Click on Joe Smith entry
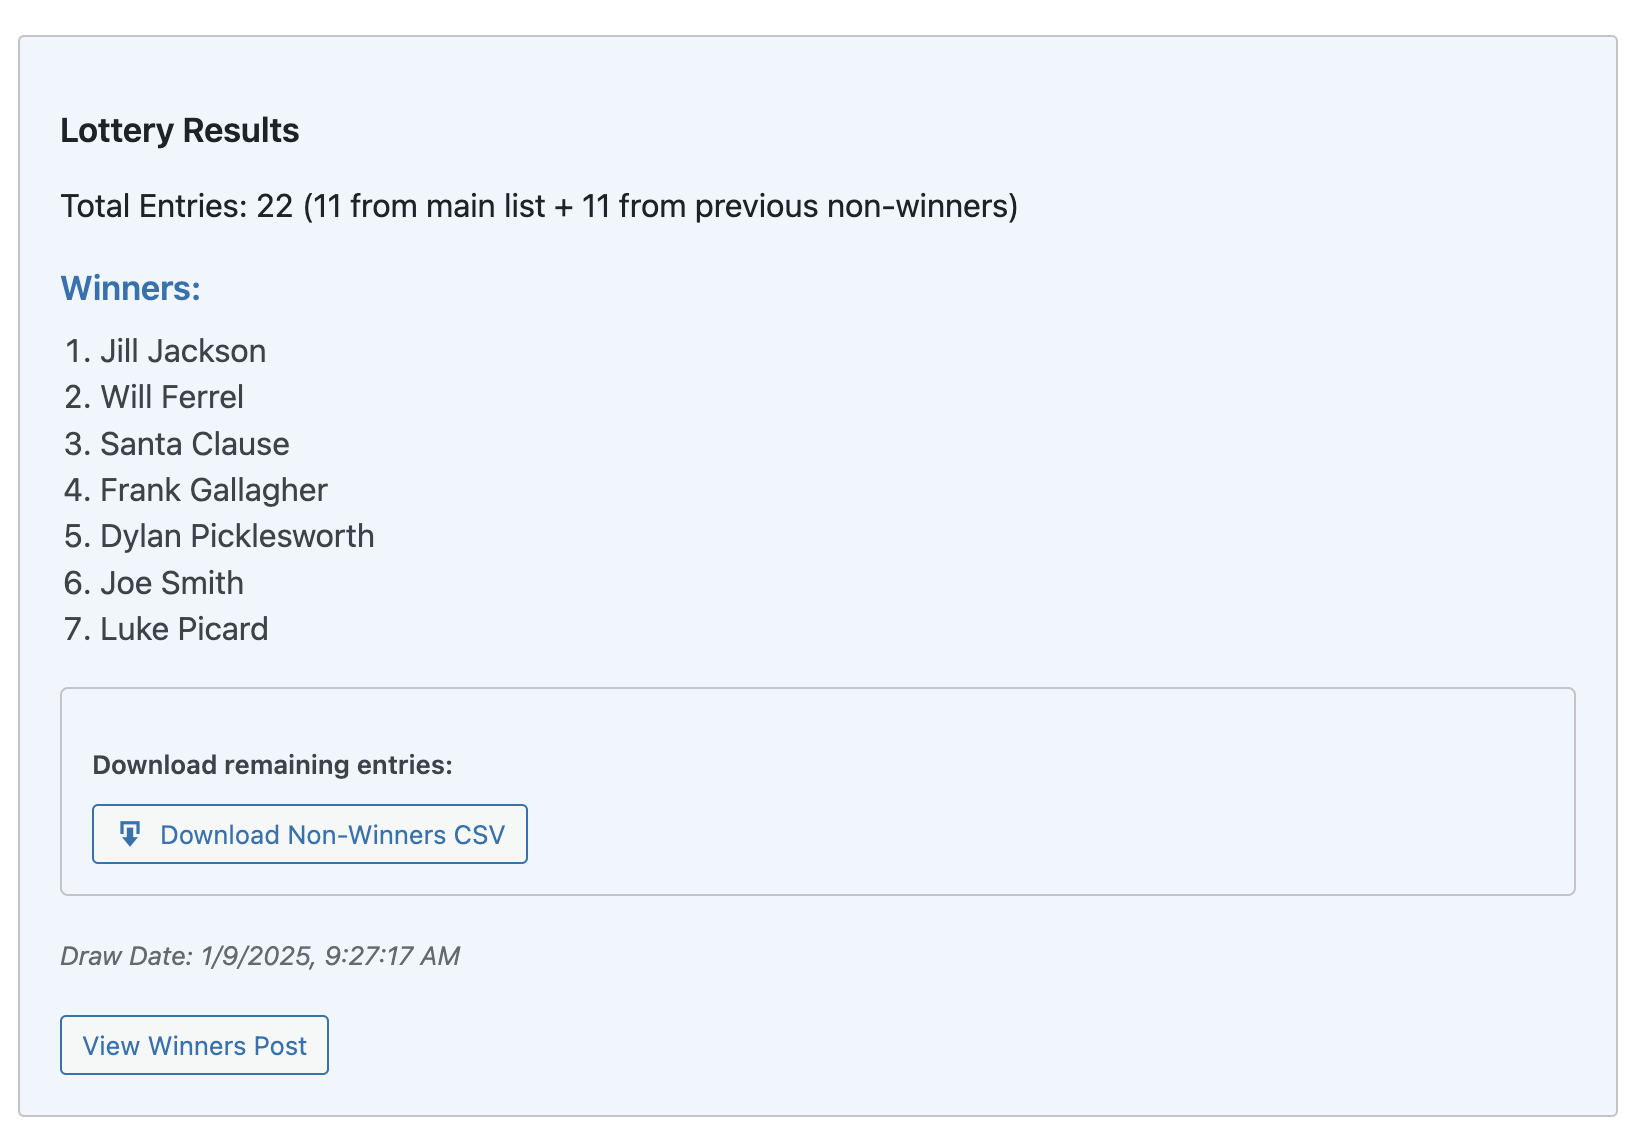Image resolution: width=1644 pixels, height=1146 pixels. click(x=172, y=583)
